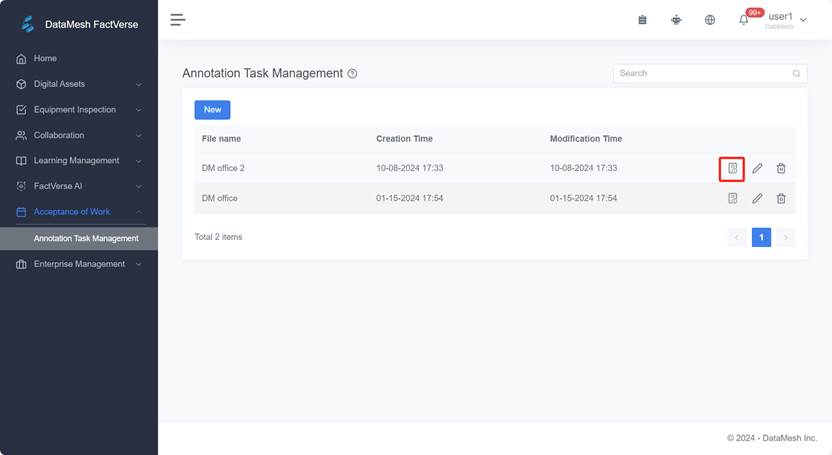The image size is (832, 455).
Task: Open annotation details for DM office 2
Action: tap(732, 169)
